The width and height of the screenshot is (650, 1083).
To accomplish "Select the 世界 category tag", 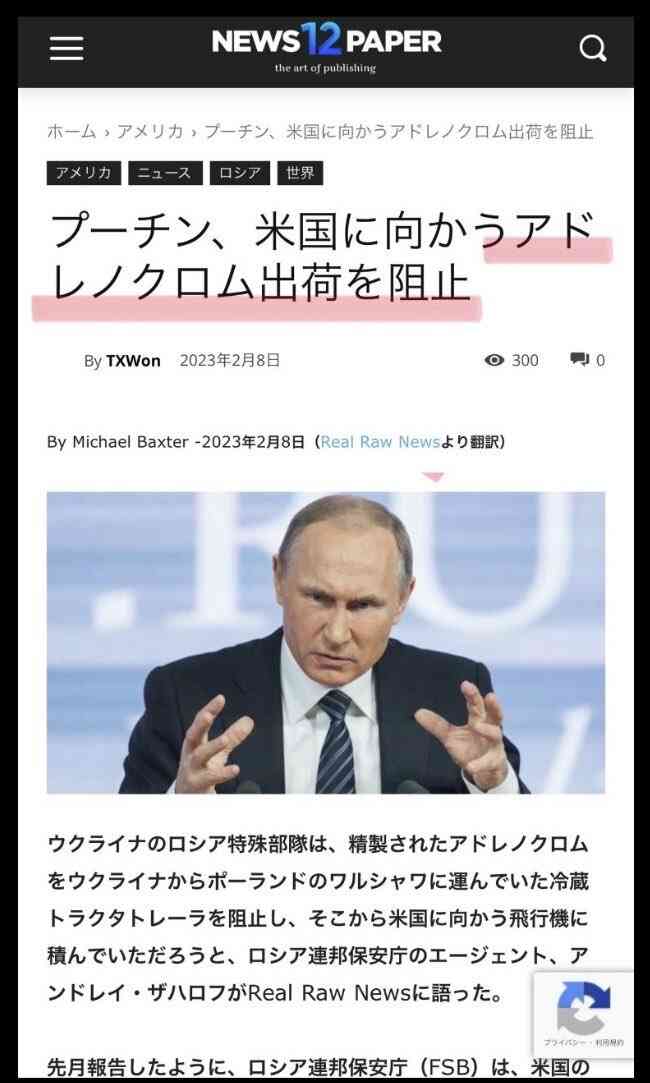I will (x=300, y=173).
